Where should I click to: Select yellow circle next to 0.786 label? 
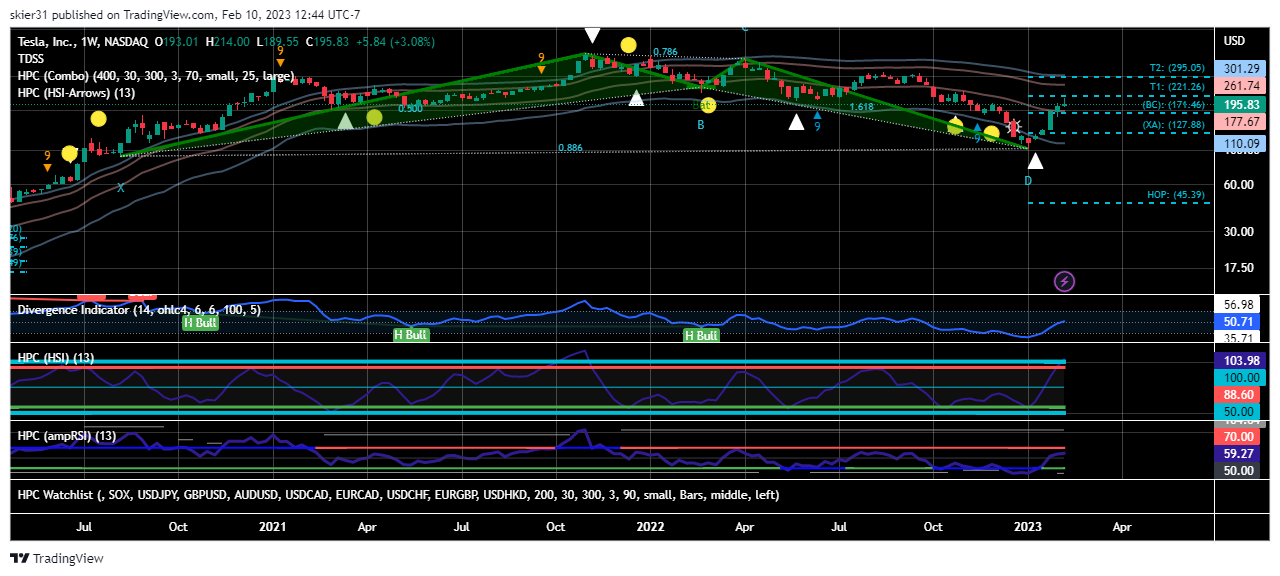click(628, 45)
